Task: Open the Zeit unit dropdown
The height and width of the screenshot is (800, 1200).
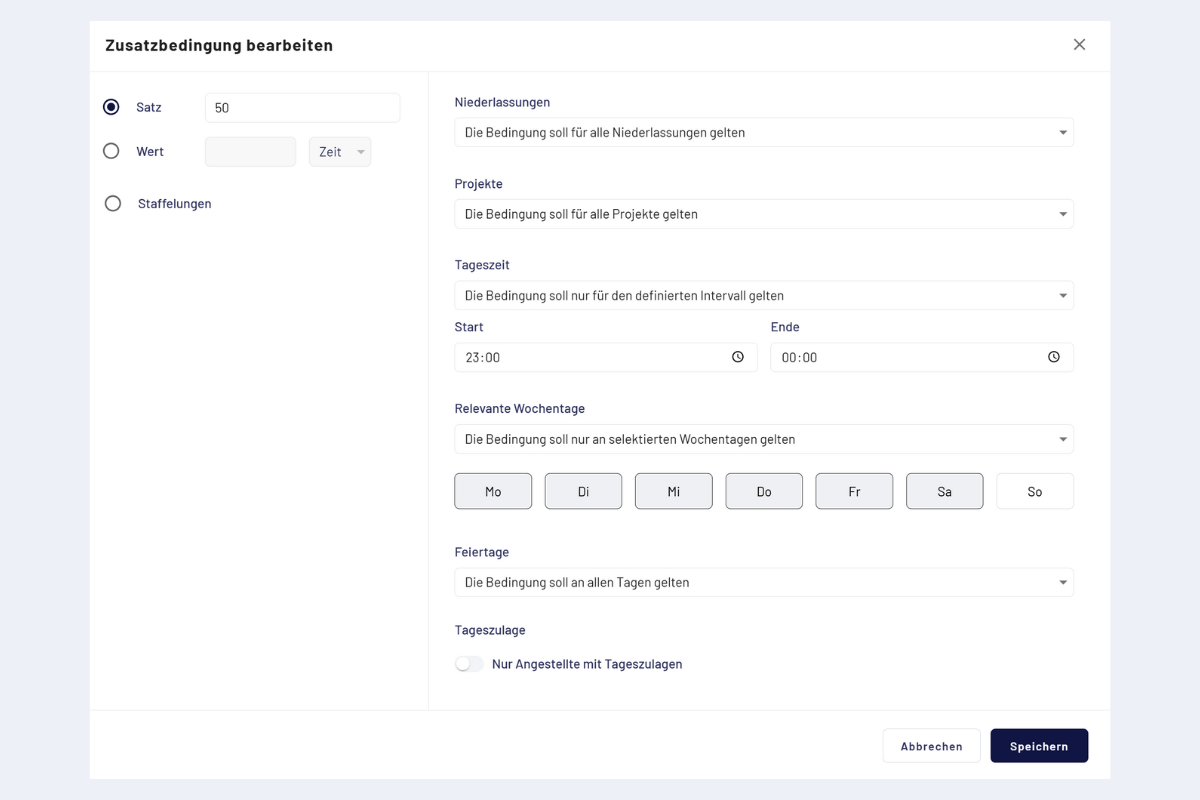Action: [x=340, y=152]
